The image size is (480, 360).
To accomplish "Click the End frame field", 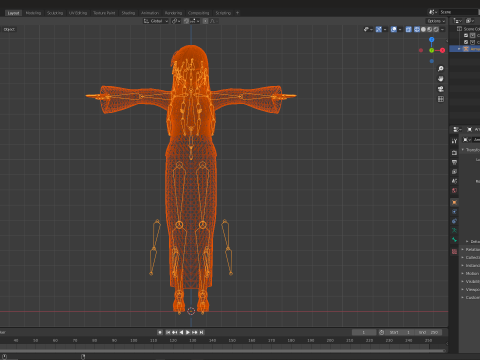I will [x=428, y=332].
